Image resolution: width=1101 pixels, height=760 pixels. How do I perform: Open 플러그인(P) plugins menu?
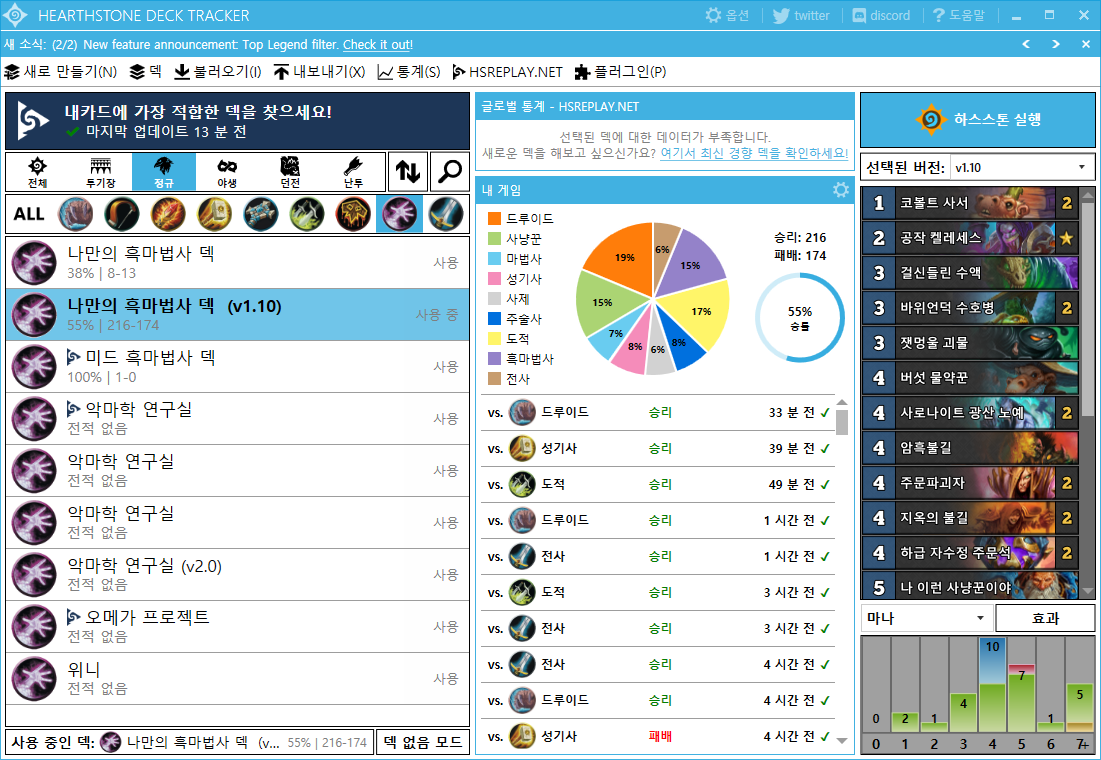(x=620, y=72)
